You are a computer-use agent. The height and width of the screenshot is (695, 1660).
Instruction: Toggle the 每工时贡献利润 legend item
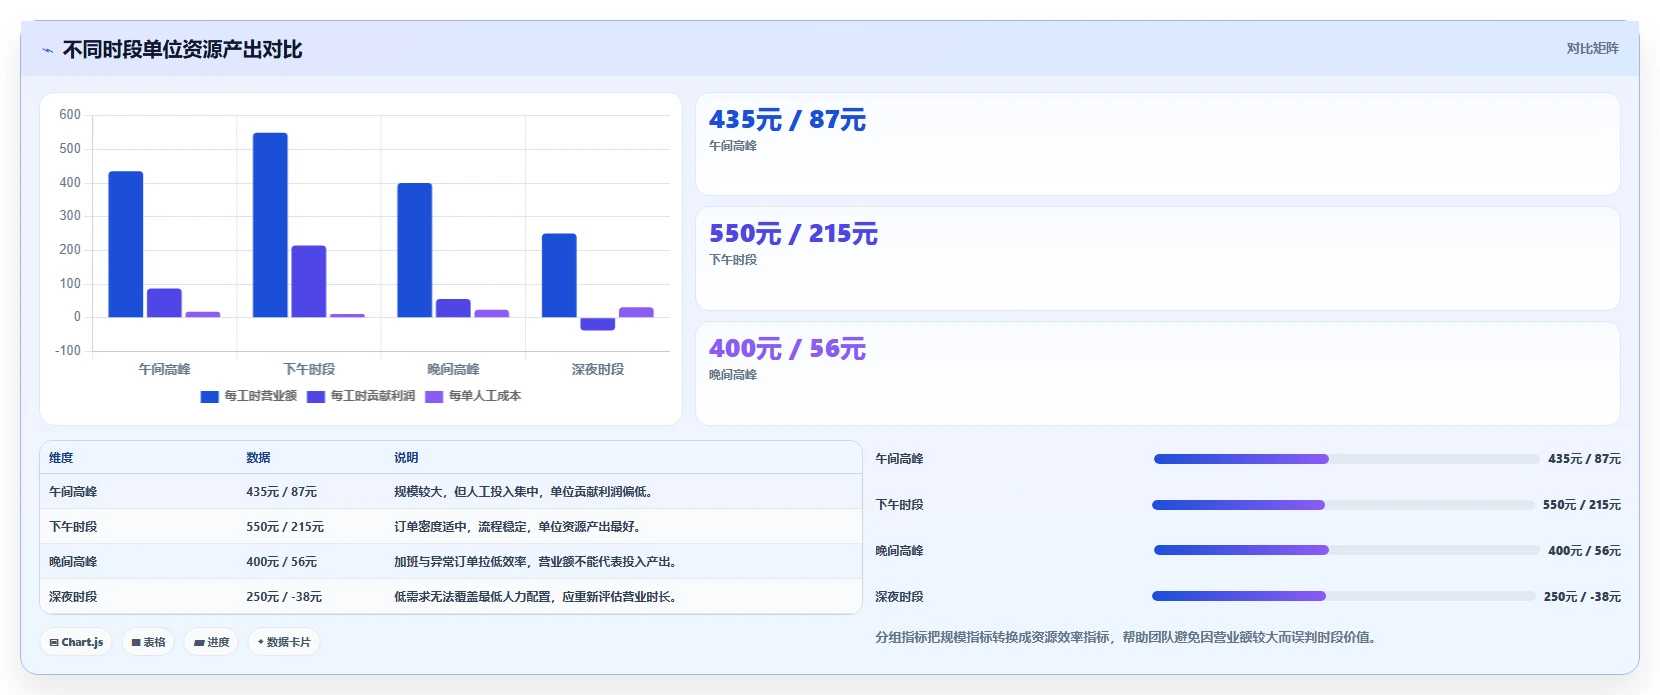(361, 396)
